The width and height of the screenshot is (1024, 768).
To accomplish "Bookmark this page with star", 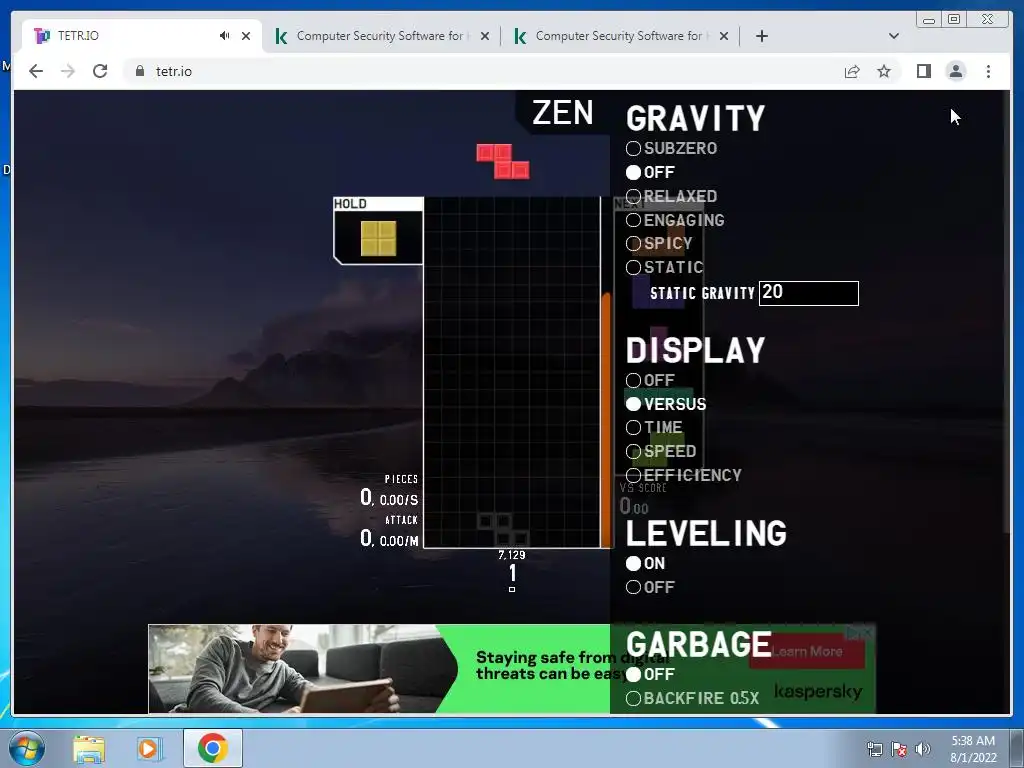I will click(884, 71).
